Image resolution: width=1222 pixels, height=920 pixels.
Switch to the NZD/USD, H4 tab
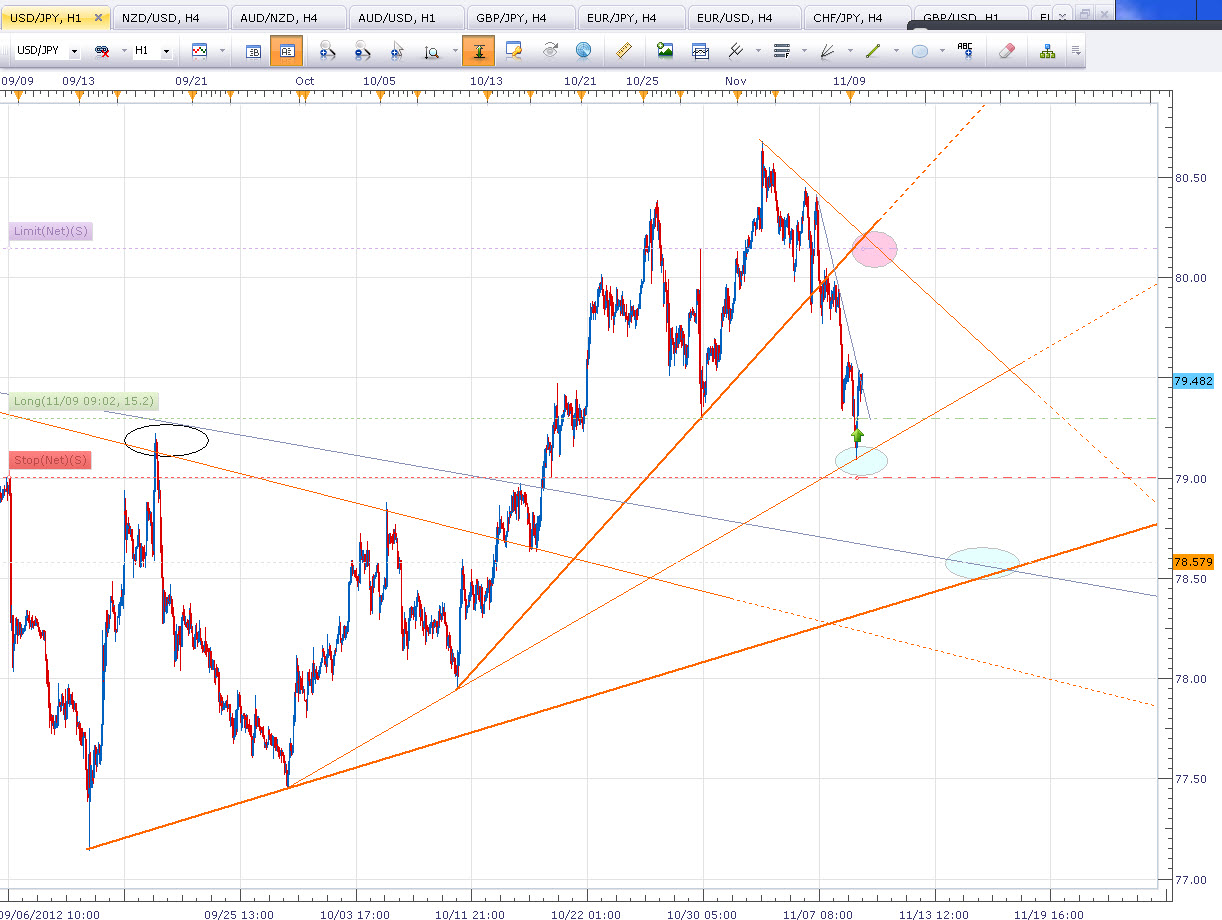point(167,18)
